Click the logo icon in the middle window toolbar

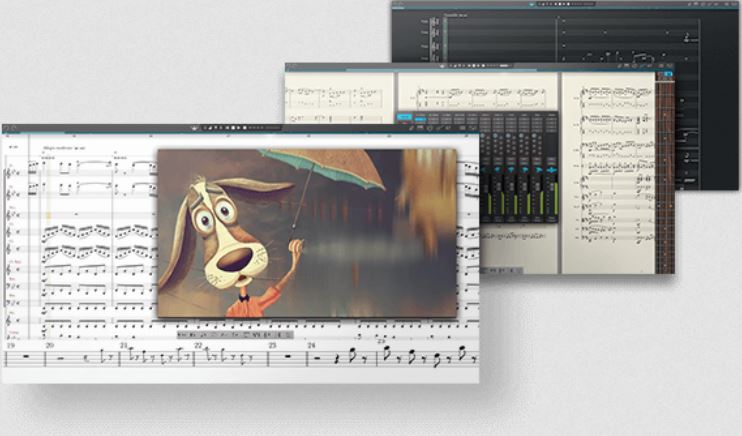pyautogui.click(x=442, y=66)
